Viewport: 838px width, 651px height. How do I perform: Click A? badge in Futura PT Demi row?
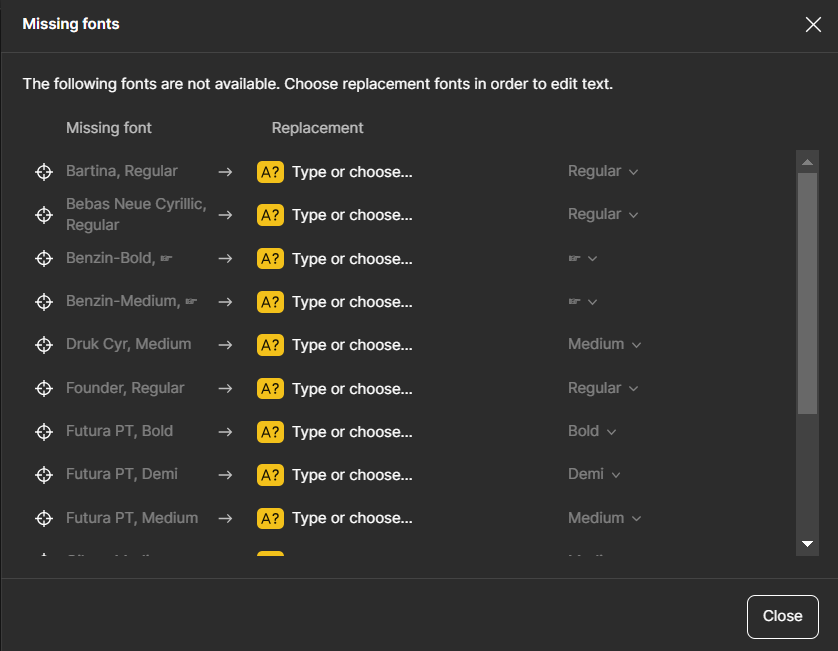(270, 475)
